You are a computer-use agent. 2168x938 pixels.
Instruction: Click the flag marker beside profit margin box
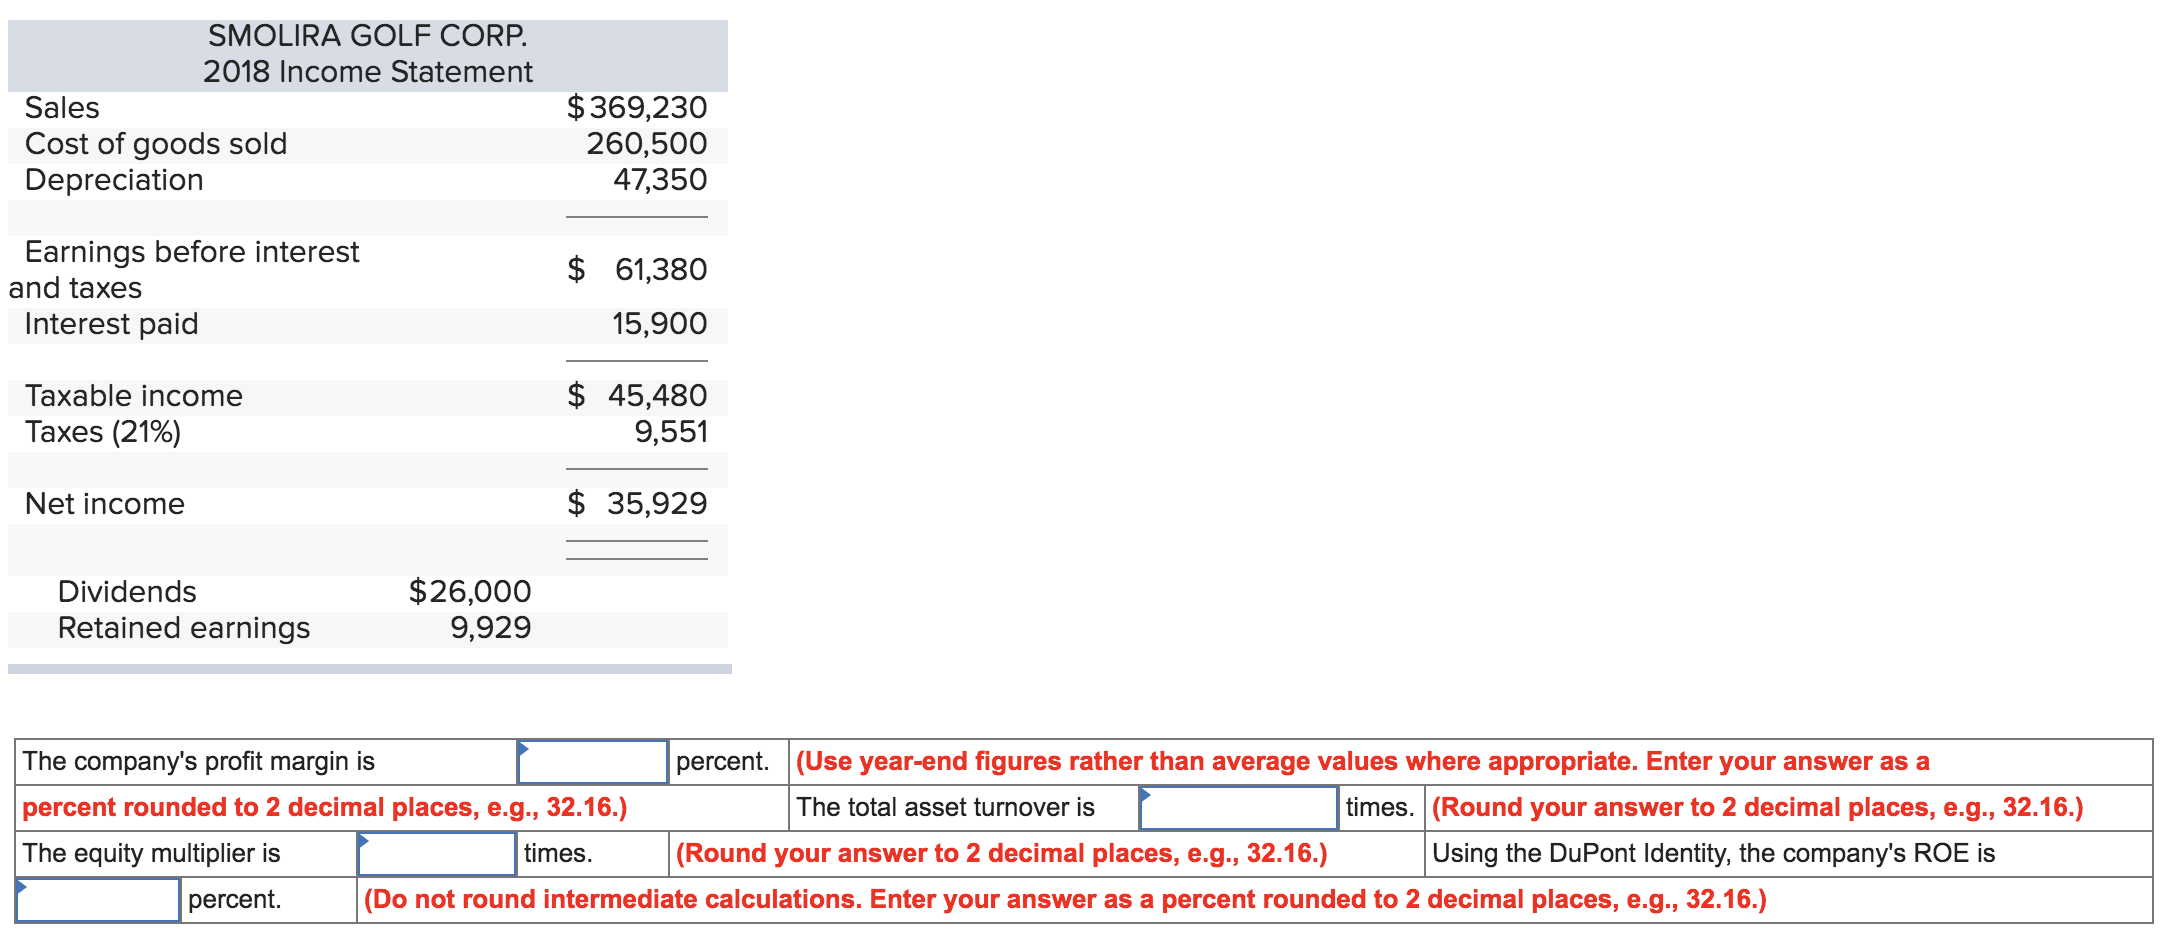[524, 748]
